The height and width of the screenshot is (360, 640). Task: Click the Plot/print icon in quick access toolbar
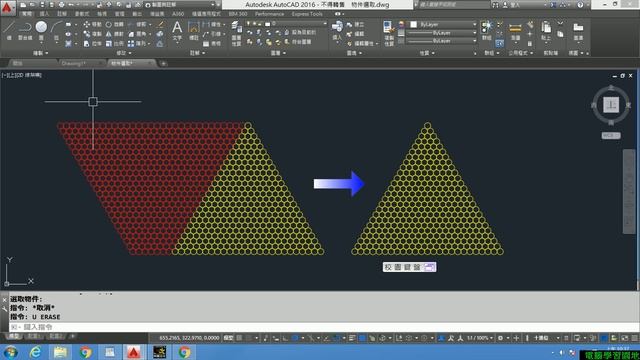[x=61, y=4]
